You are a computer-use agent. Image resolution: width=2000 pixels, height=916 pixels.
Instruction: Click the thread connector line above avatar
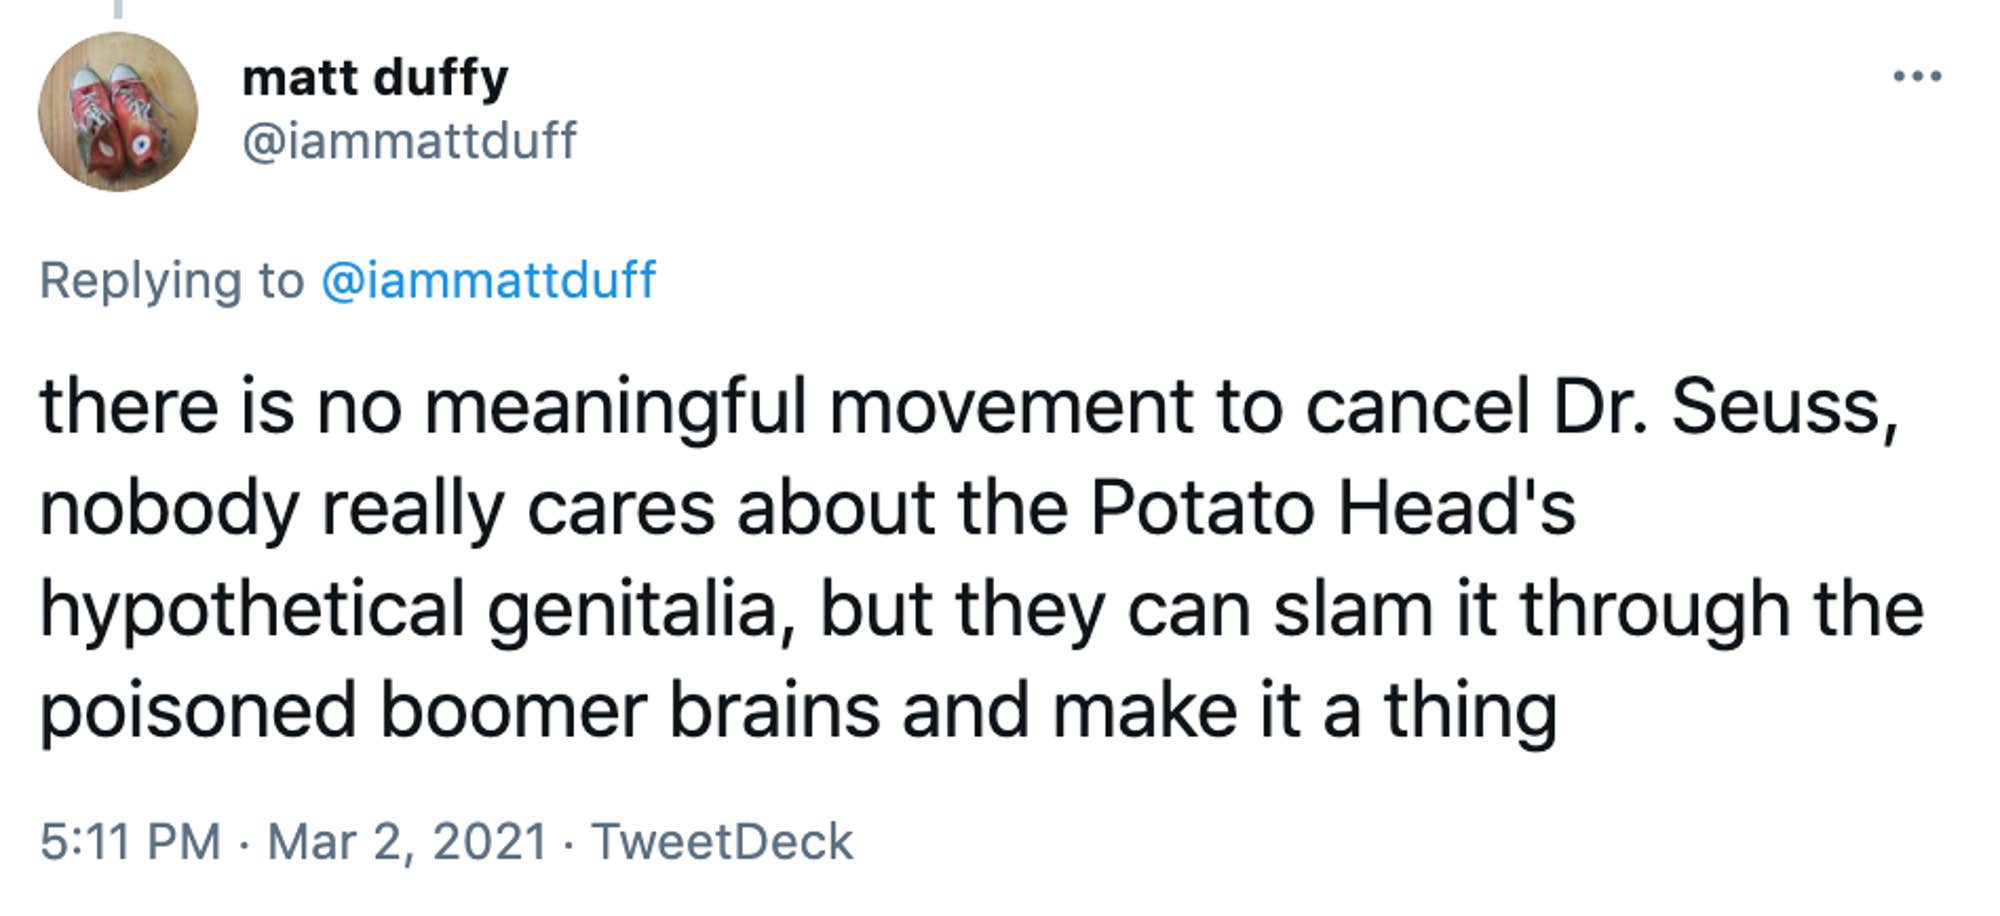click(117, 9)
